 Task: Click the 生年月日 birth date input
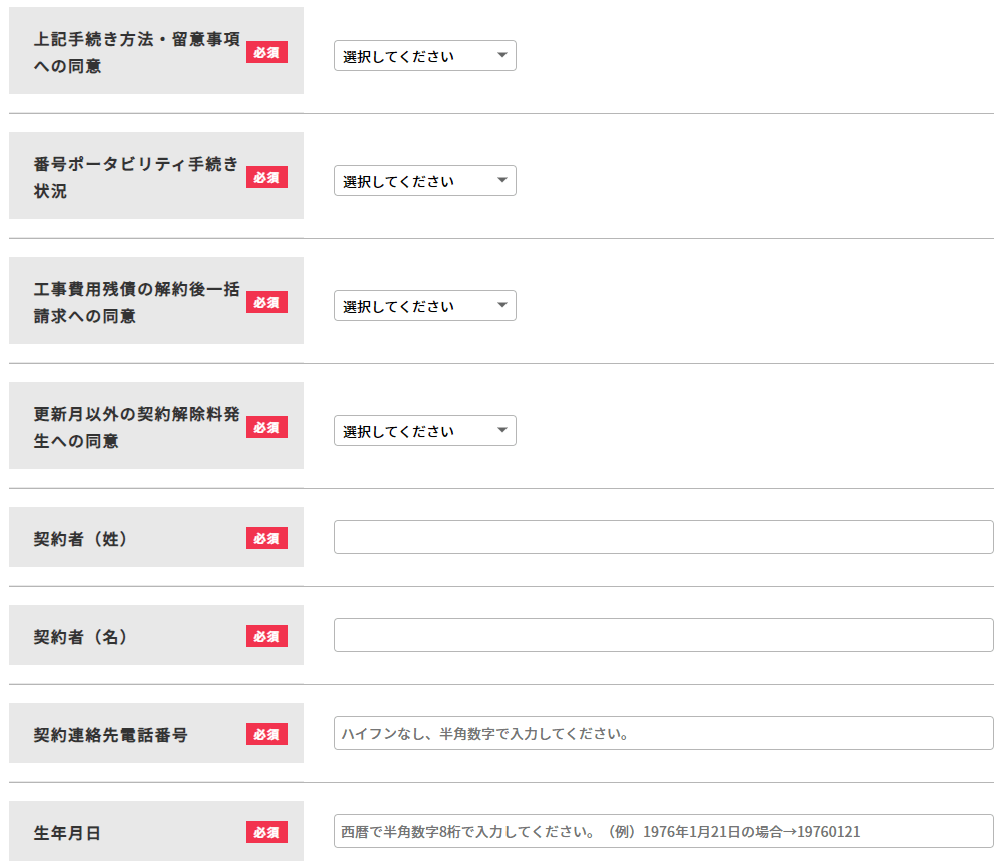pos(663,831)
